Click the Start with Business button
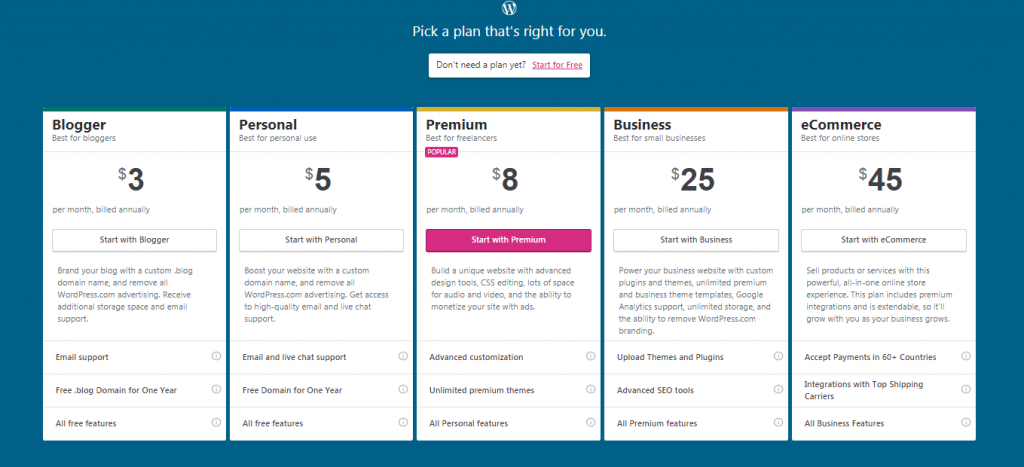This screenshot has height=467, width=1024. click(696, 240)
